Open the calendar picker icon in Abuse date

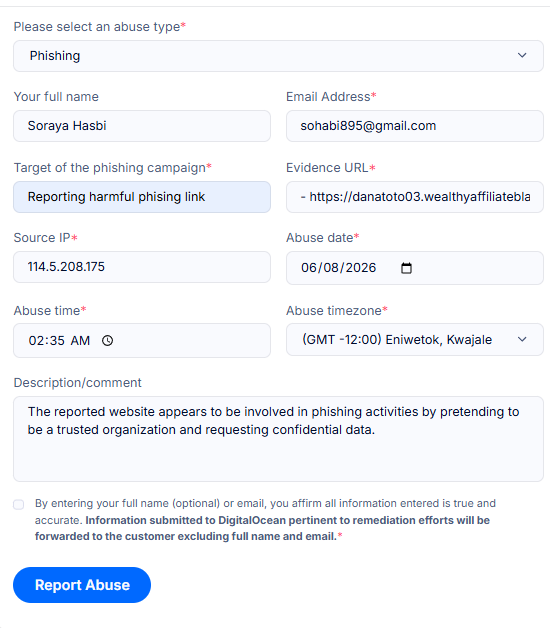406,268
